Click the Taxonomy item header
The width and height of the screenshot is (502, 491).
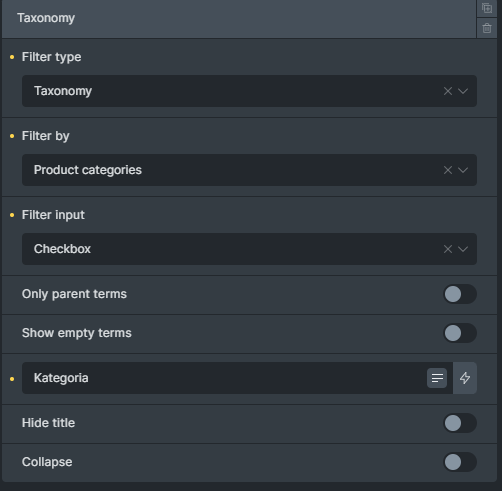239,19
